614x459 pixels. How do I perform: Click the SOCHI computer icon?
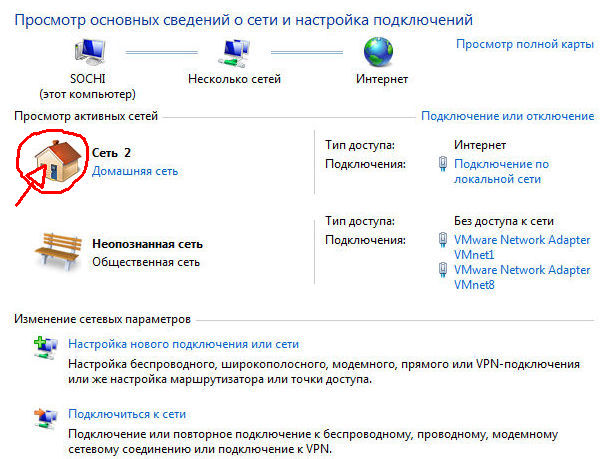tap(90, 52)
